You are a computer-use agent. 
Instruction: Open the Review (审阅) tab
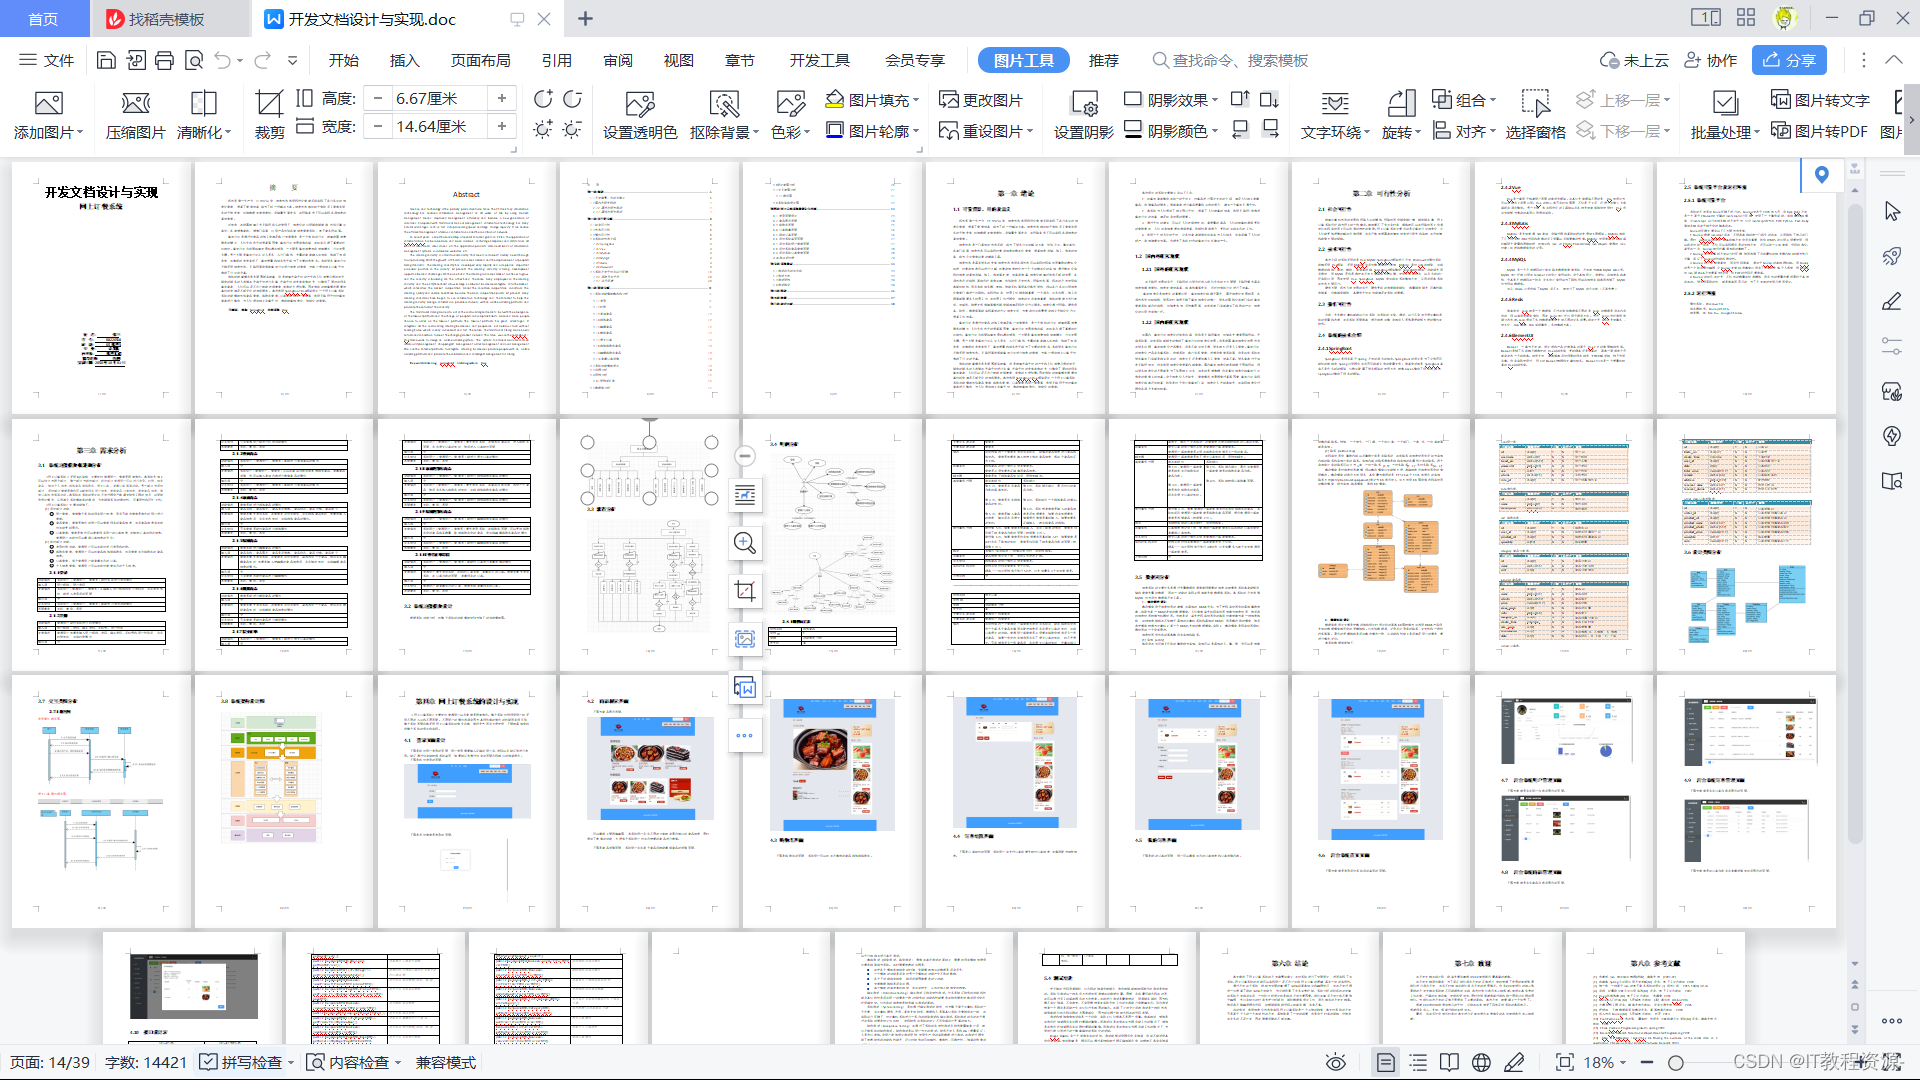click(618, 60)
